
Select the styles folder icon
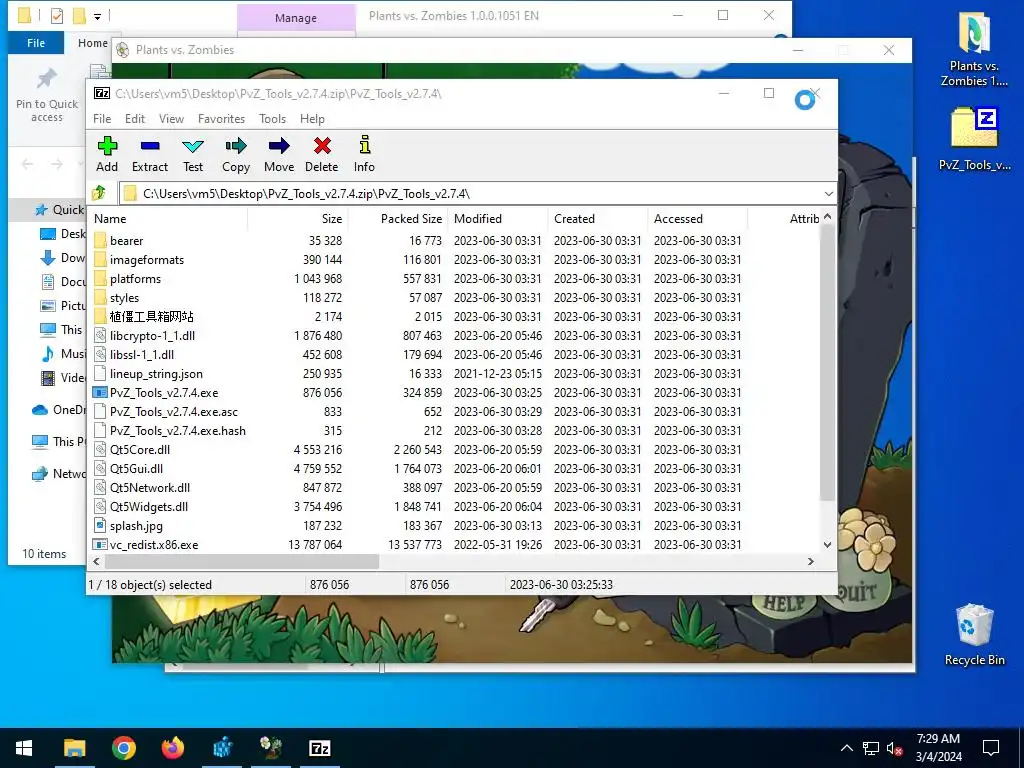pyautogui.click(x=100, y=297)
